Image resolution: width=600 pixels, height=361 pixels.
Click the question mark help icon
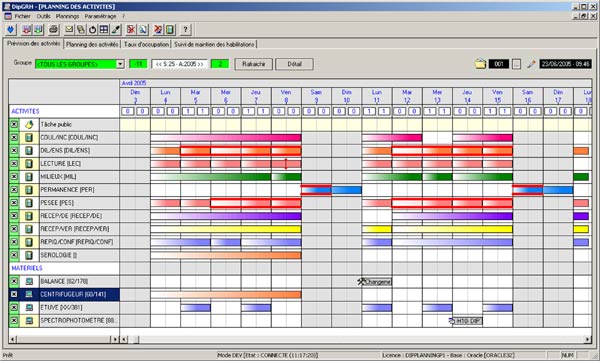pyautogui.click(x=185, y=29)
